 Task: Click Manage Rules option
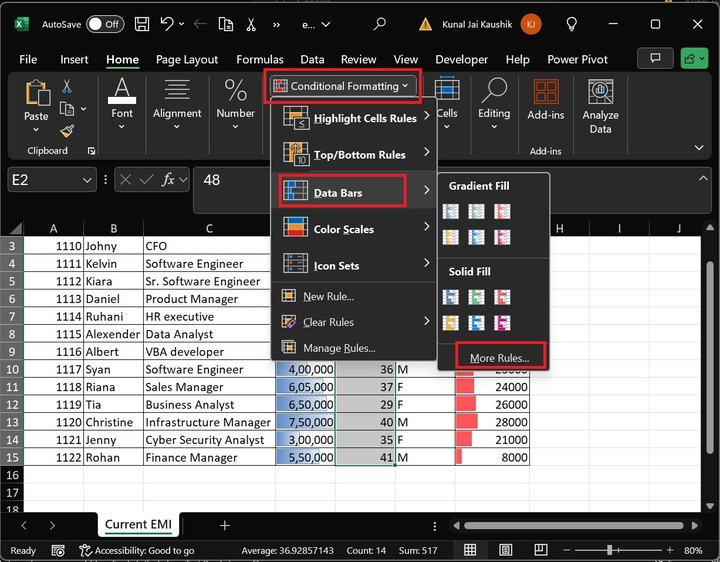pos(339,348)
